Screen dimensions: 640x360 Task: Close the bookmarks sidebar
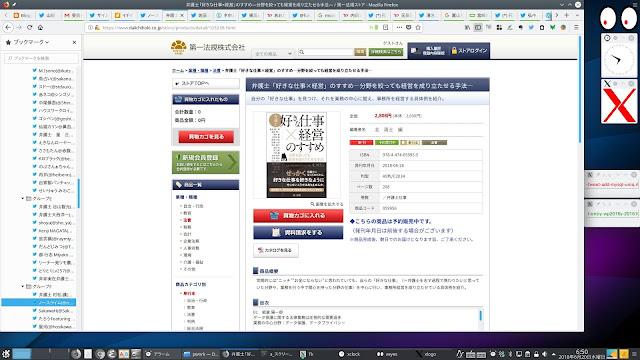[74, 42]
